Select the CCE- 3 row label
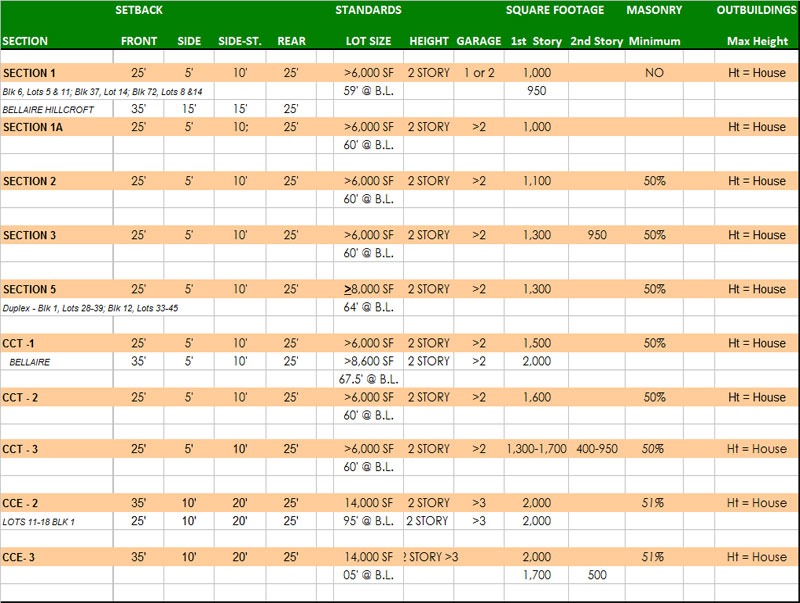 (x=18, y=558)
